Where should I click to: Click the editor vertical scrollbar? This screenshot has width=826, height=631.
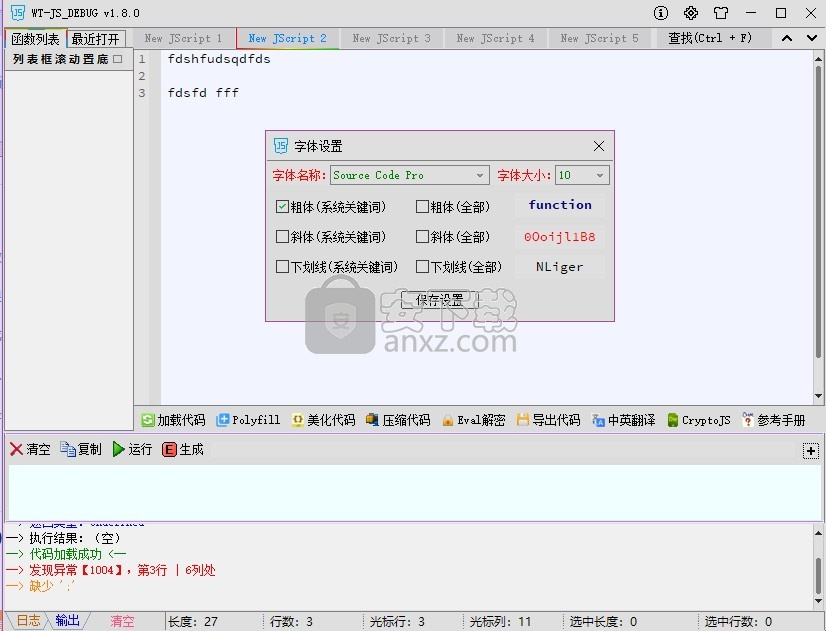818,211
